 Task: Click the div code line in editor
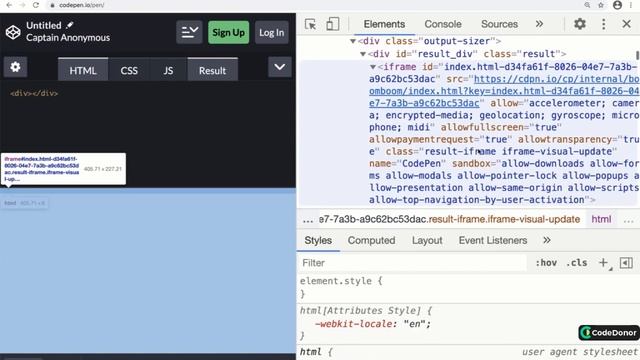coord(34,93)
